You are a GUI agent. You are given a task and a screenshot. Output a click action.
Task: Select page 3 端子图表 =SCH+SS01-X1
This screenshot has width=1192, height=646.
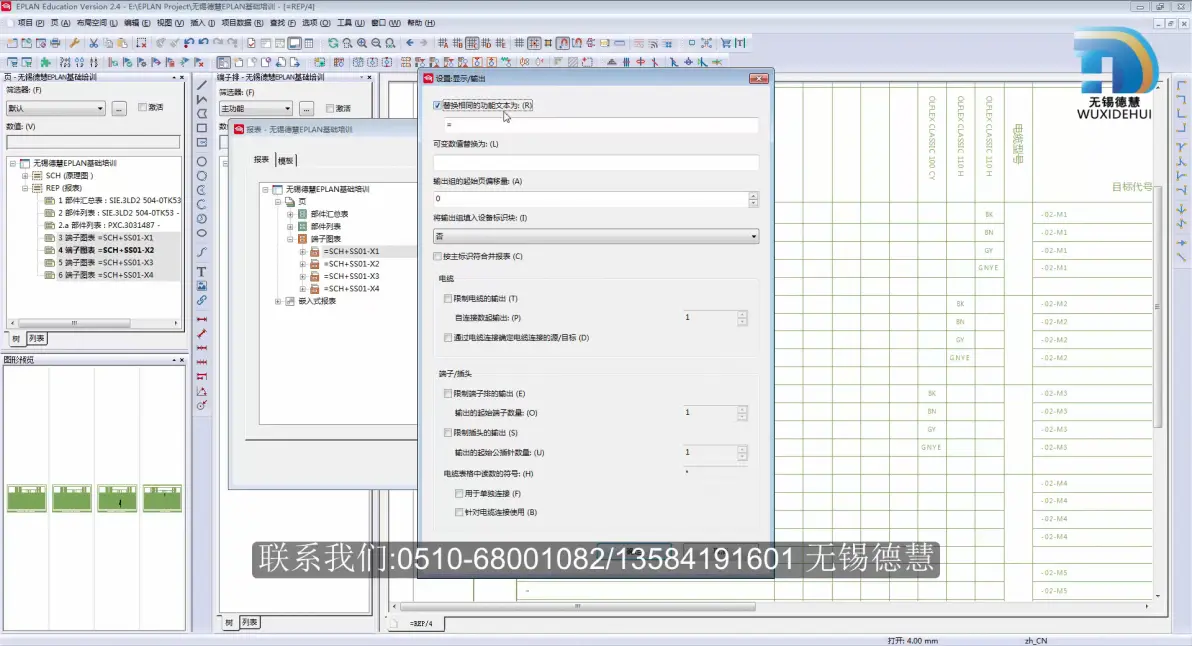[x=106, y=238]
